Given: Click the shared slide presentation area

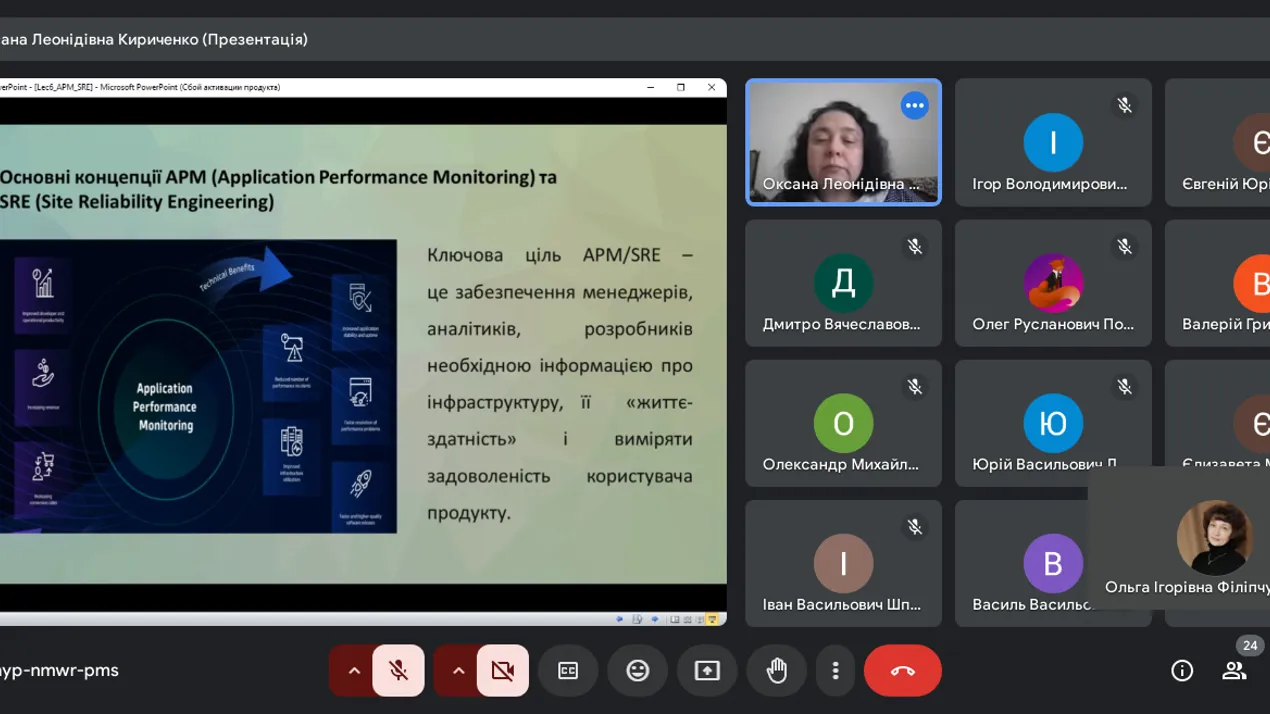Looking at the screenshot, I should (363, 353).
